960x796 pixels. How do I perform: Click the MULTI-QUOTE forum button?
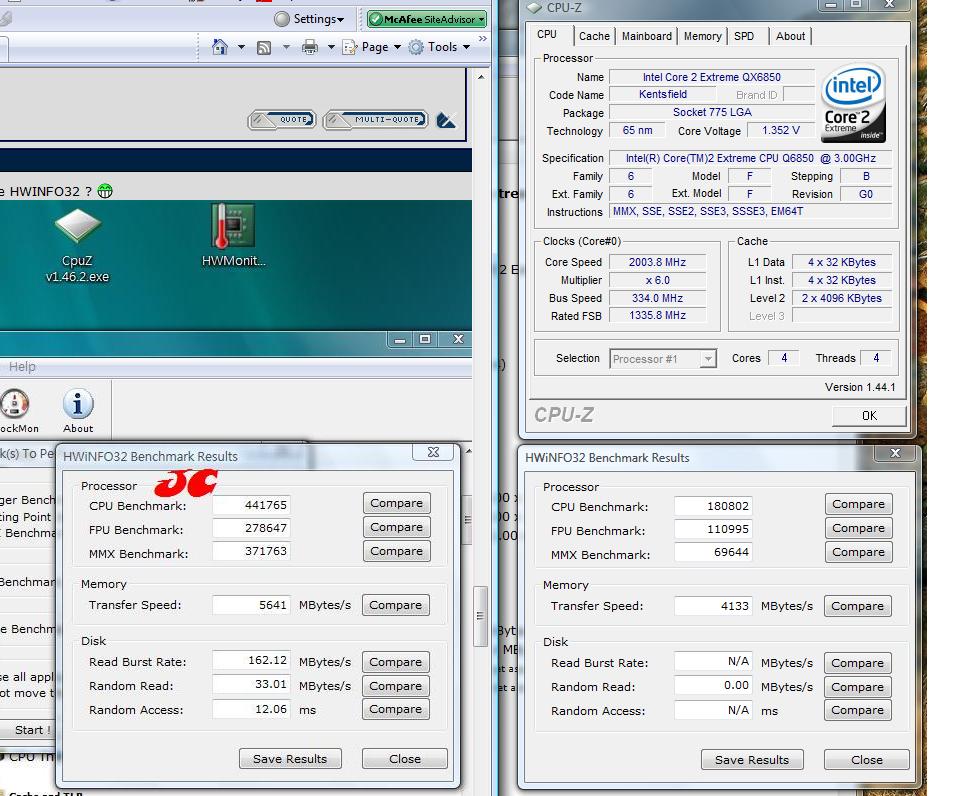[376, 119]
